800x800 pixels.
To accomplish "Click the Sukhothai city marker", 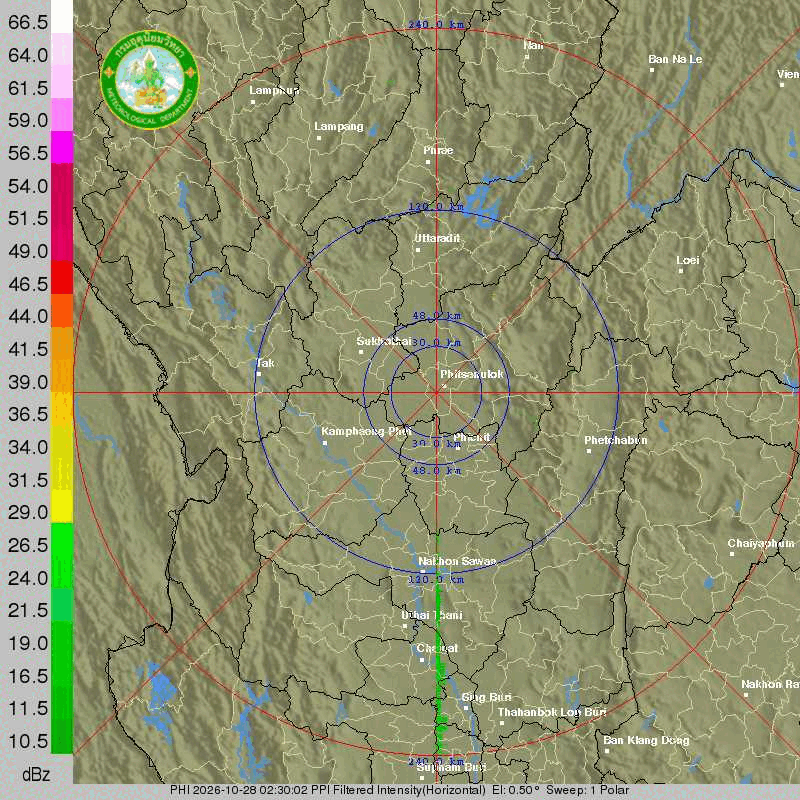I will 361,352.
